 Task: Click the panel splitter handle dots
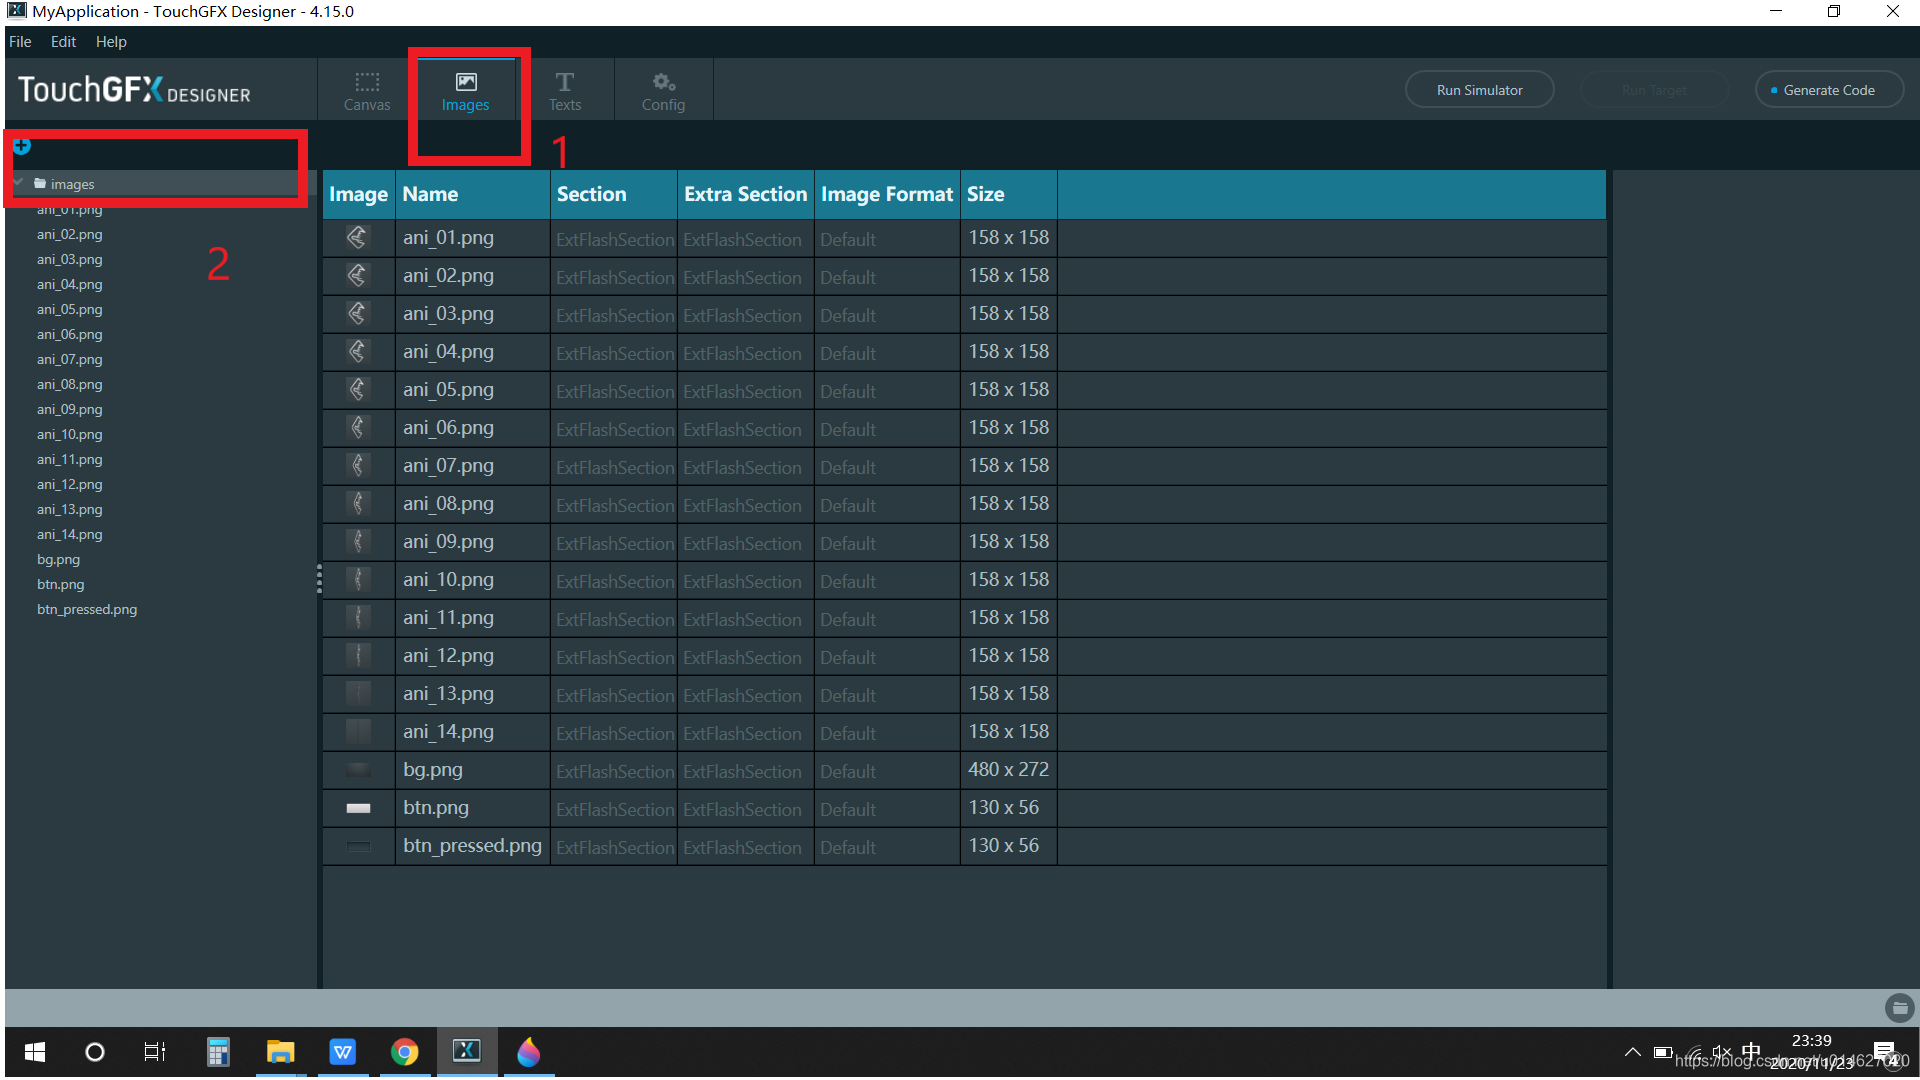319,579
